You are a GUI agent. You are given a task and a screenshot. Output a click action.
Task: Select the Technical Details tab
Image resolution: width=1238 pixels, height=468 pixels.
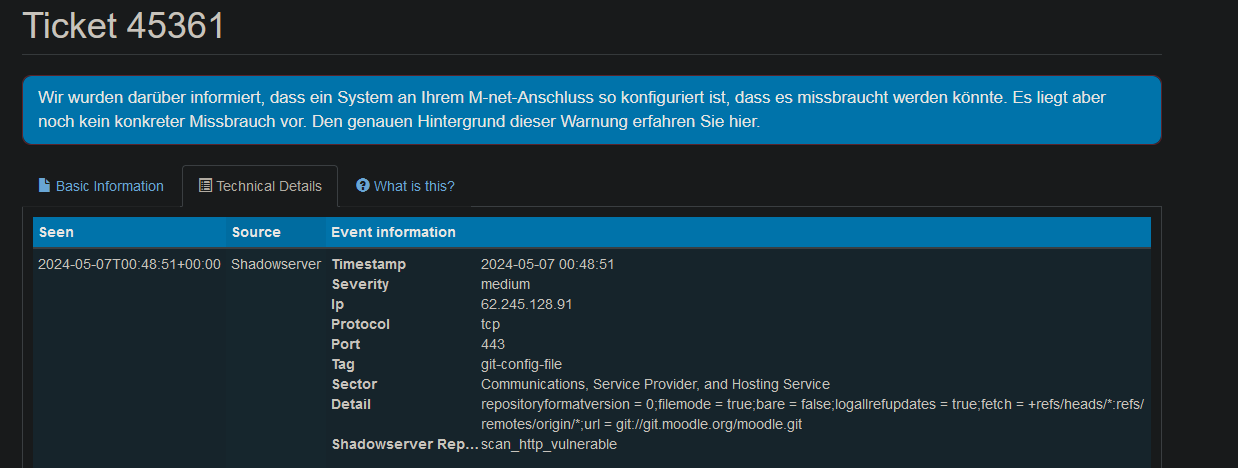(260, 186)
